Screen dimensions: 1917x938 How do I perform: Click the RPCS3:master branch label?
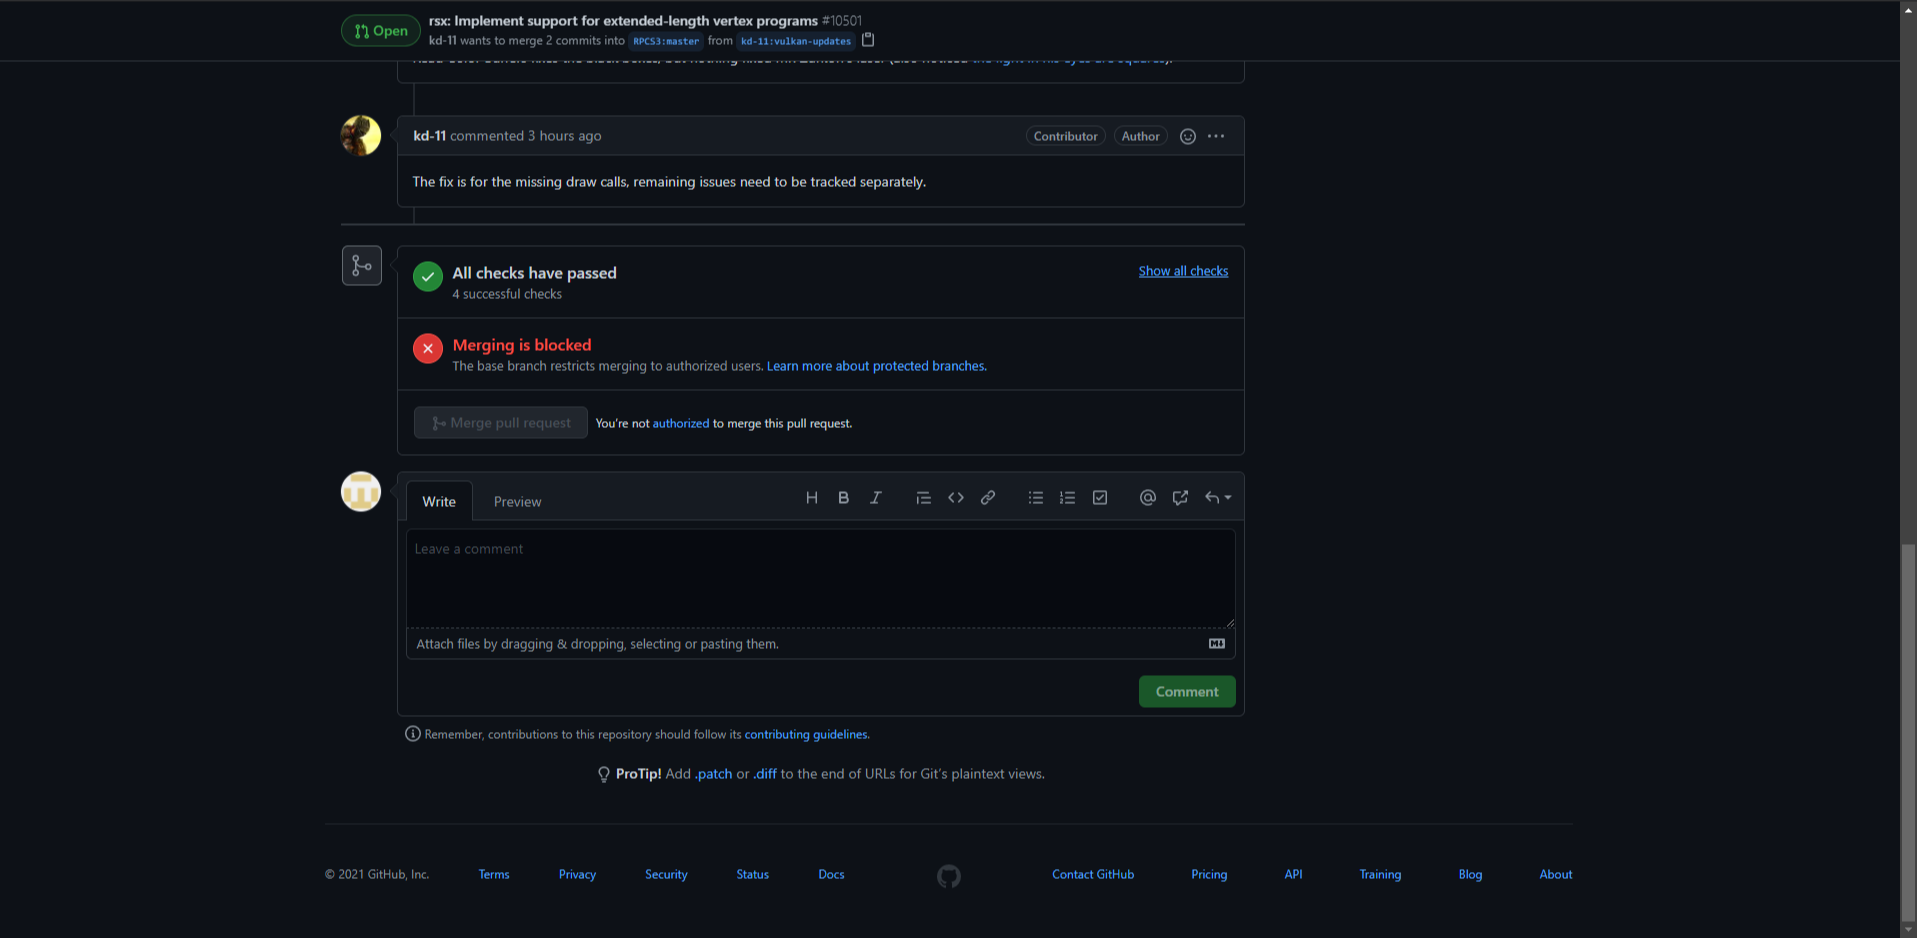click(x=666, y=41)
